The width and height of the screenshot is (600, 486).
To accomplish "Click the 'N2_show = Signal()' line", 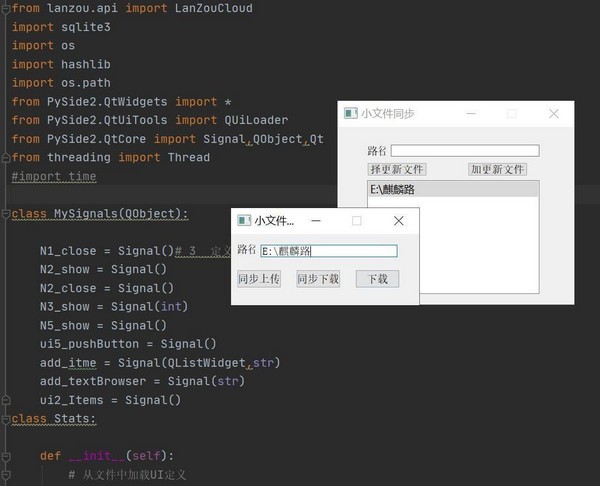I will 103,269.
